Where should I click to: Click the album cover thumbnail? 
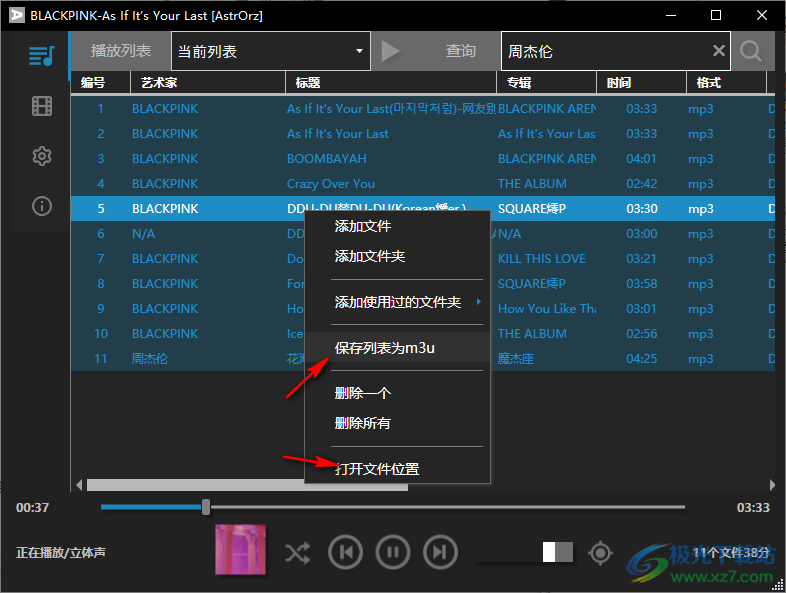point(240,549)
